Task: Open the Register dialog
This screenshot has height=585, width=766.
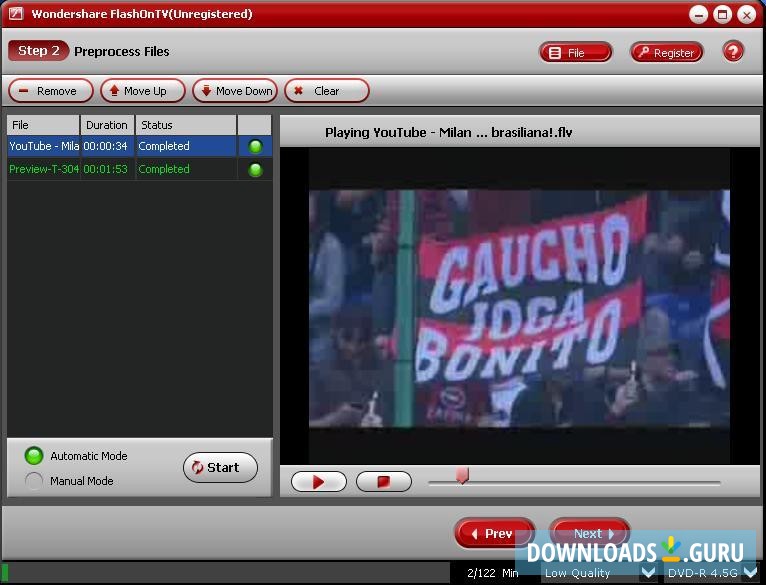Action: coord(667,53)
